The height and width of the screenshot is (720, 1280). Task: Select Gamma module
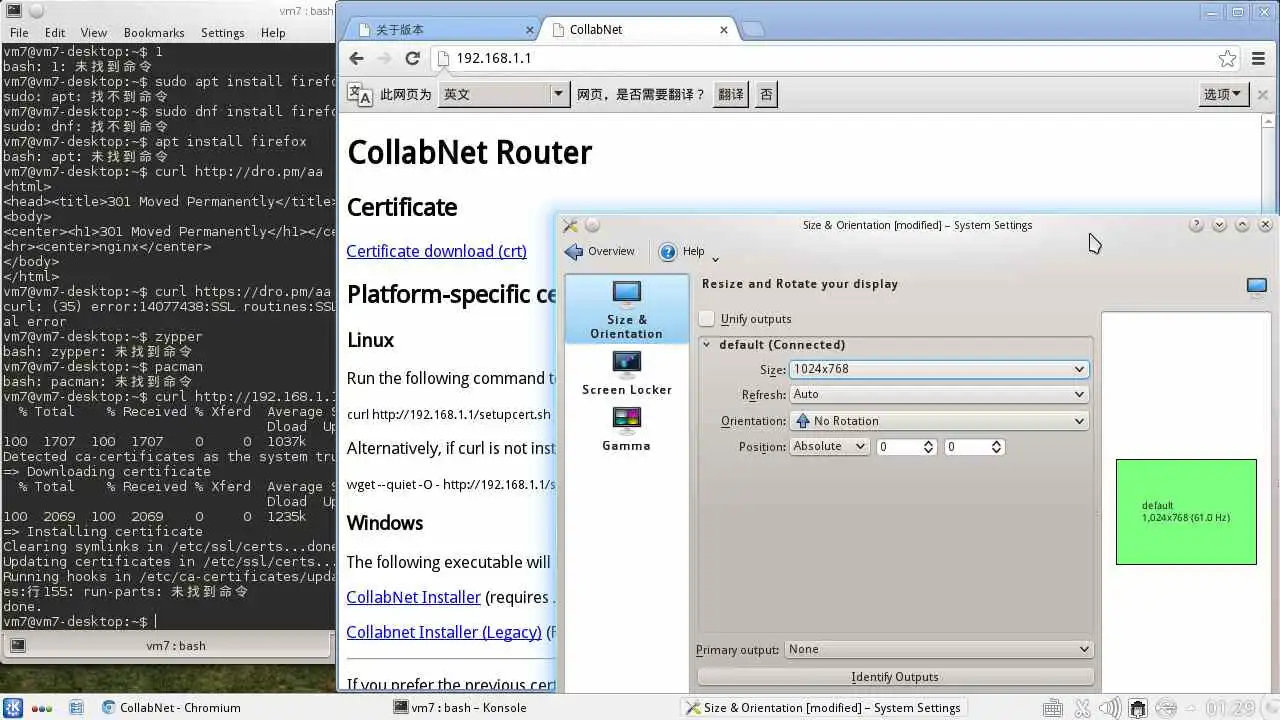tap(626, 430)
